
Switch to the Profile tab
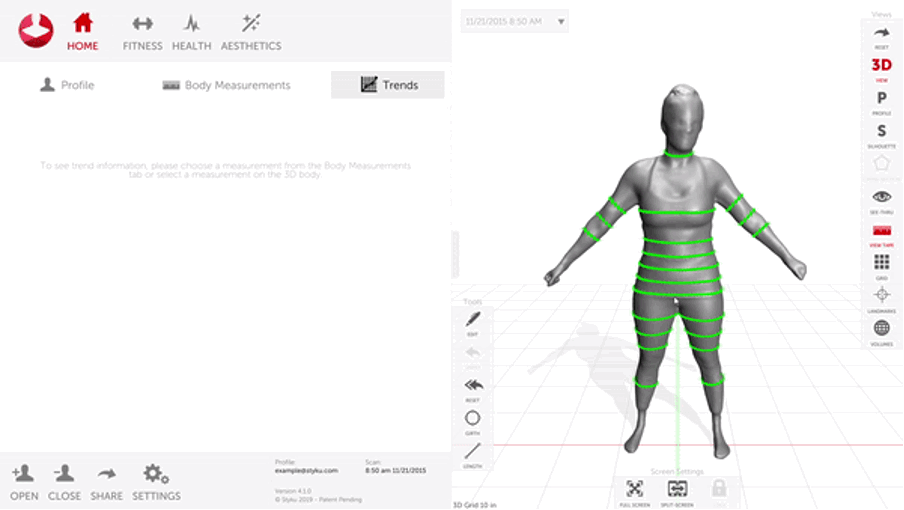click(67, 85)
